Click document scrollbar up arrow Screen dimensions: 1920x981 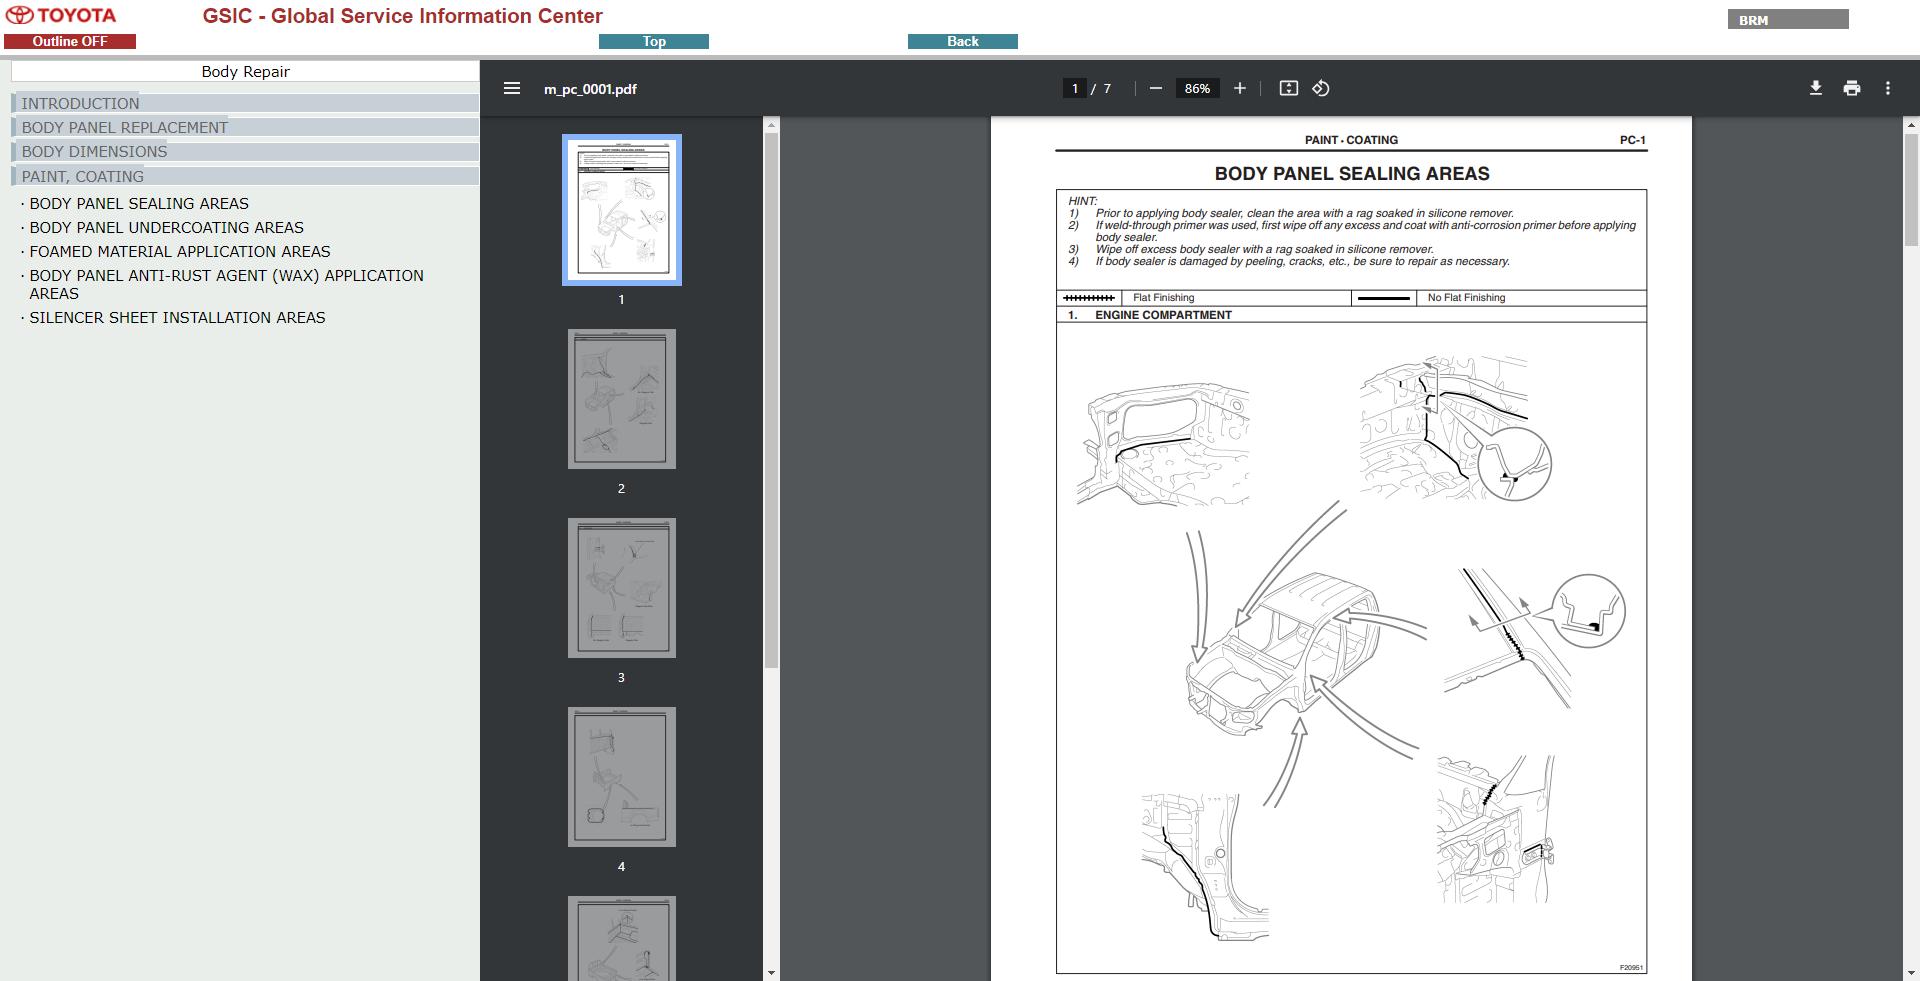click(1911, 124)
